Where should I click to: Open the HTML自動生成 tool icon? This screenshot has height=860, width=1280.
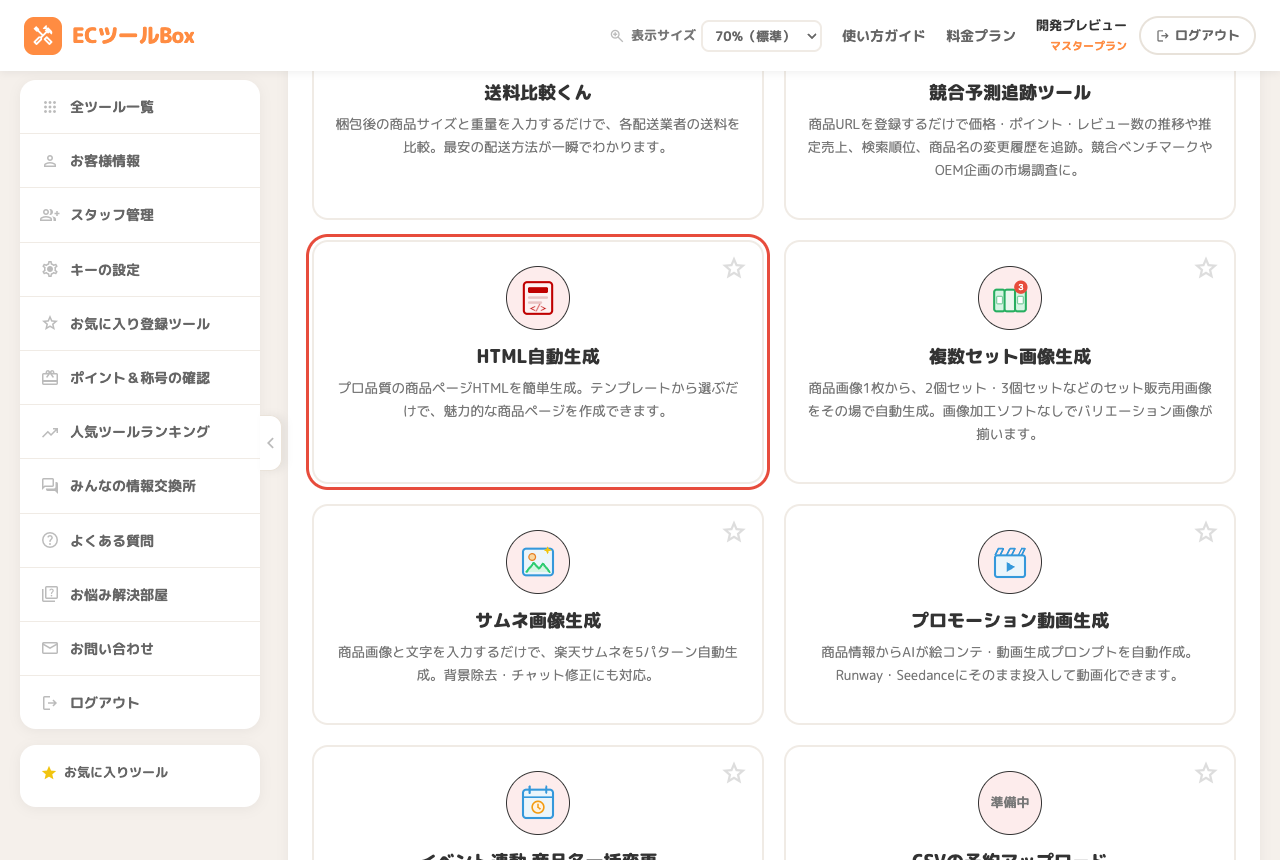(x=538, y=298)
